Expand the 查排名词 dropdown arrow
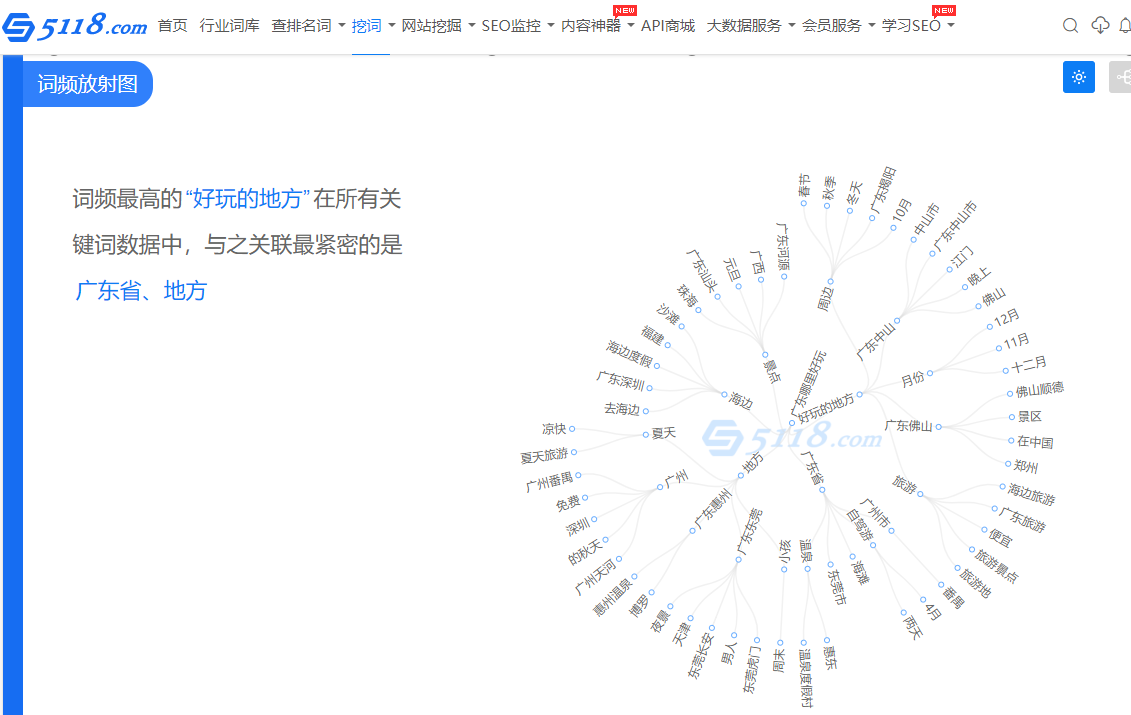1131x715 pixels. pos(342,25)
